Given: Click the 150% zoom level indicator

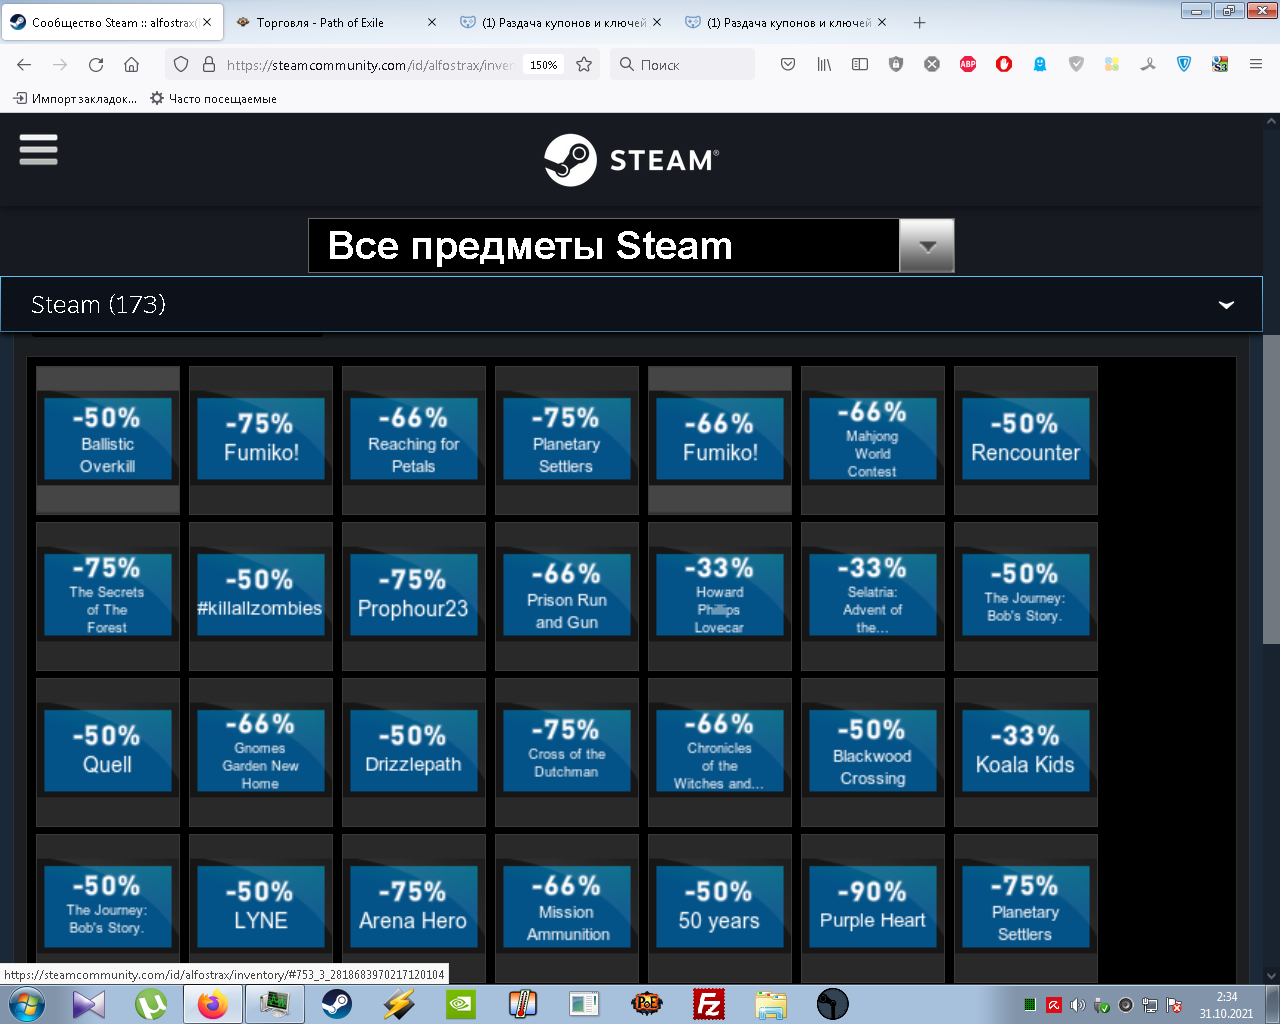Looking at the screenshot, I should click(544, 65).
